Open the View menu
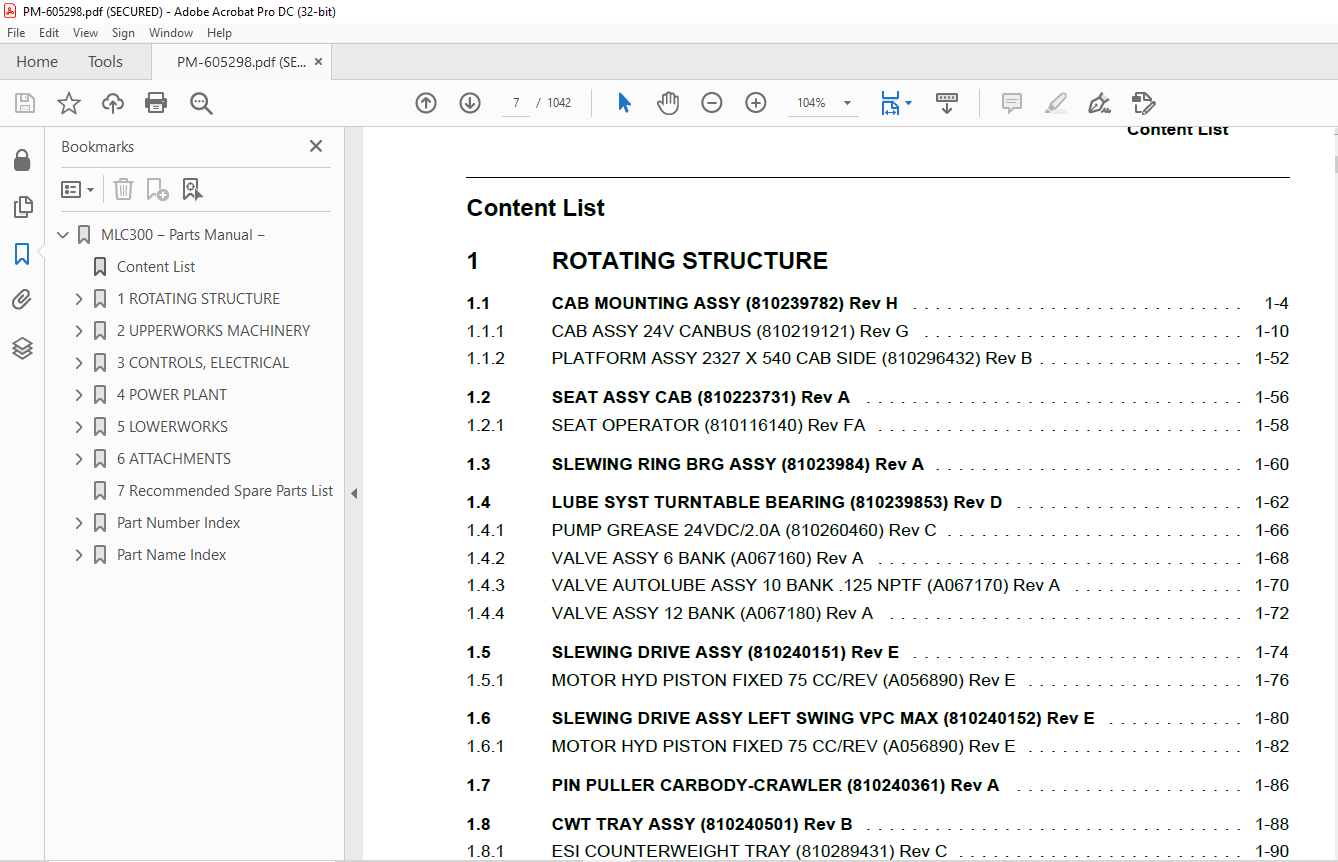This screenshot has width=1338, height=862. [86, 33]
